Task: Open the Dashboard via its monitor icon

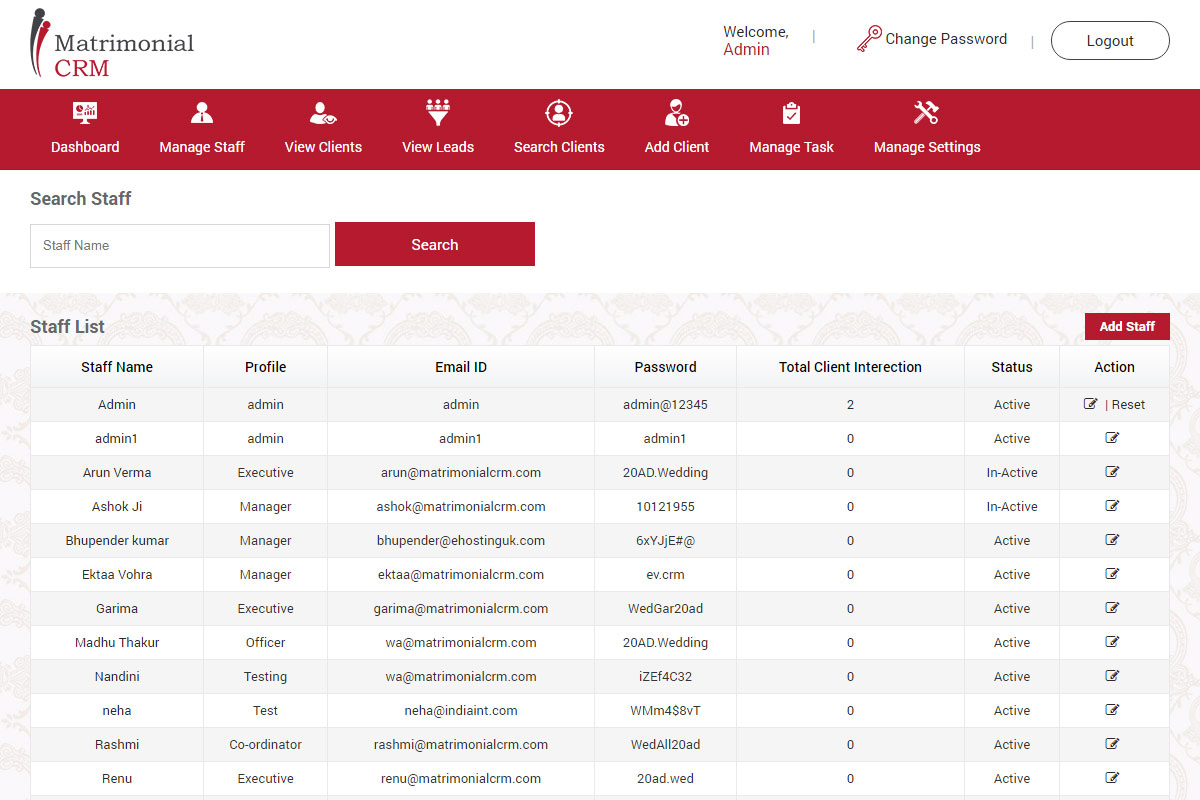Action: coord(85,112)
